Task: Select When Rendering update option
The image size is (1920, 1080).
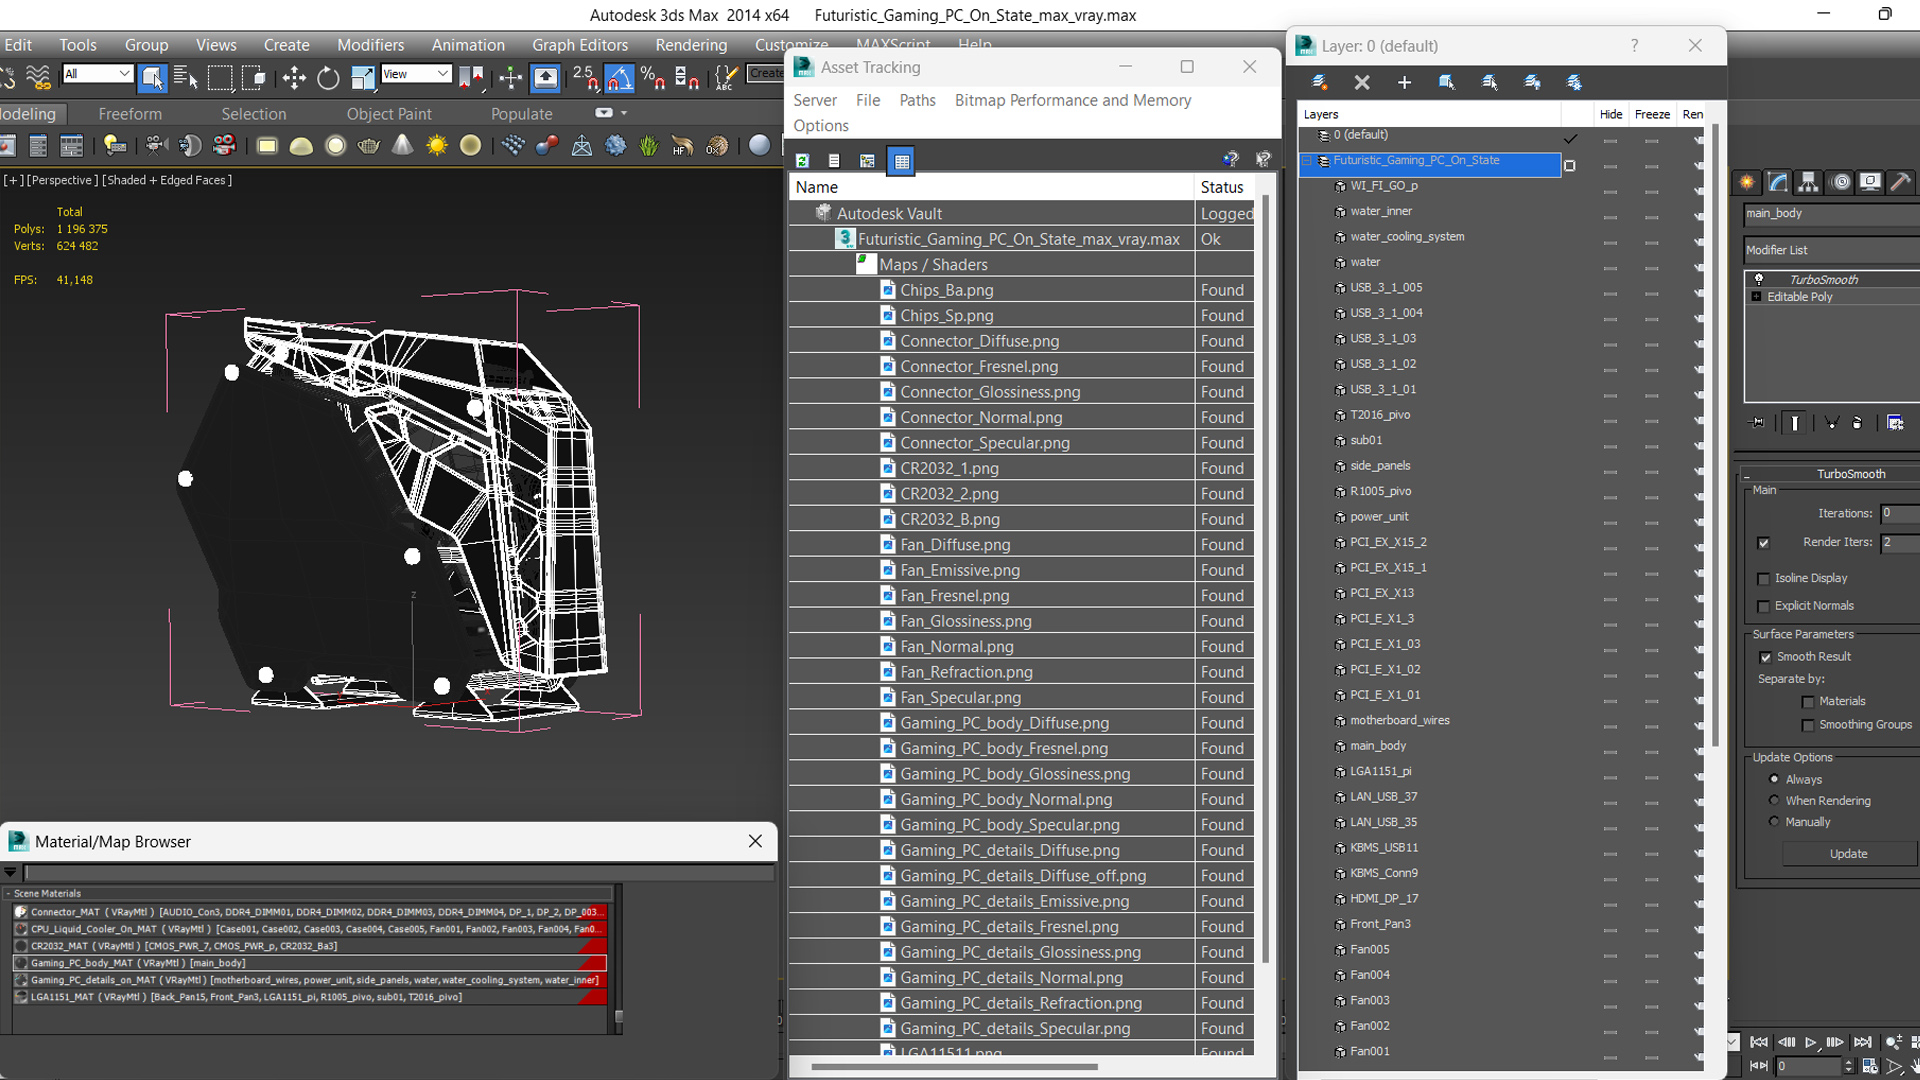Action: pos(1774,800)
